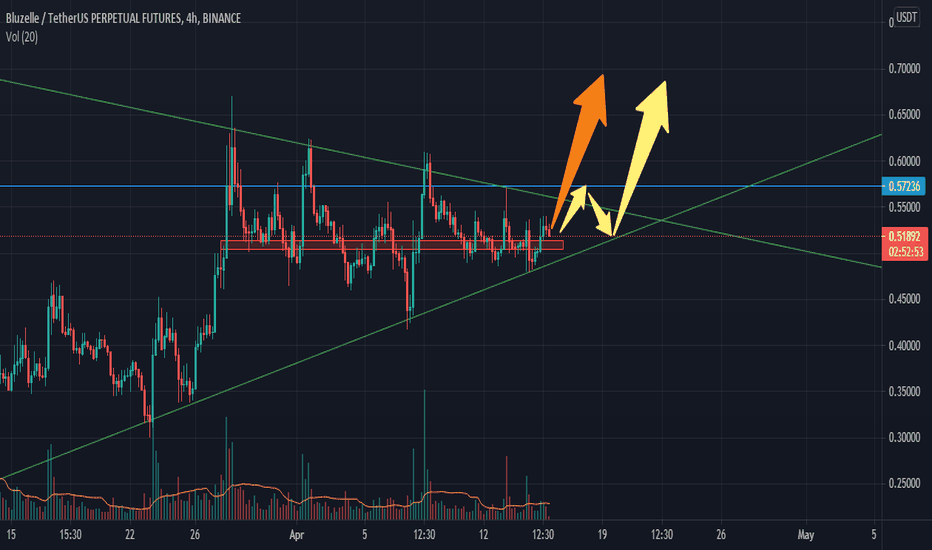This screenshot has width=932, height=550.
Task: Click the 0.25000 price axis value
Action: (x=904, y=483)
